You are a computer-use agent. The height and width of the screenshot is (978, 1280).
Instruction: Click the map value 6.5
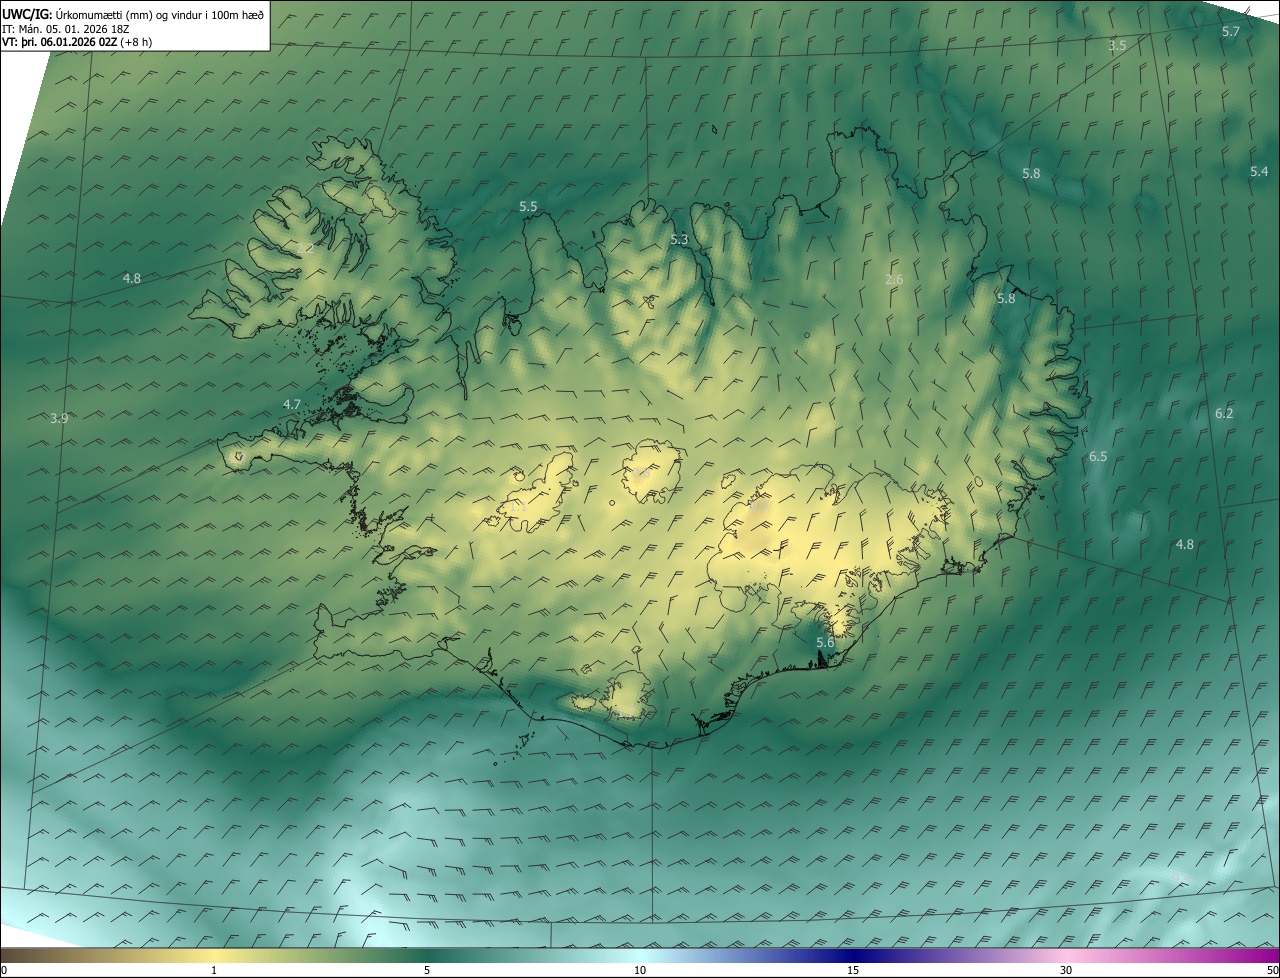[1098, 457]
